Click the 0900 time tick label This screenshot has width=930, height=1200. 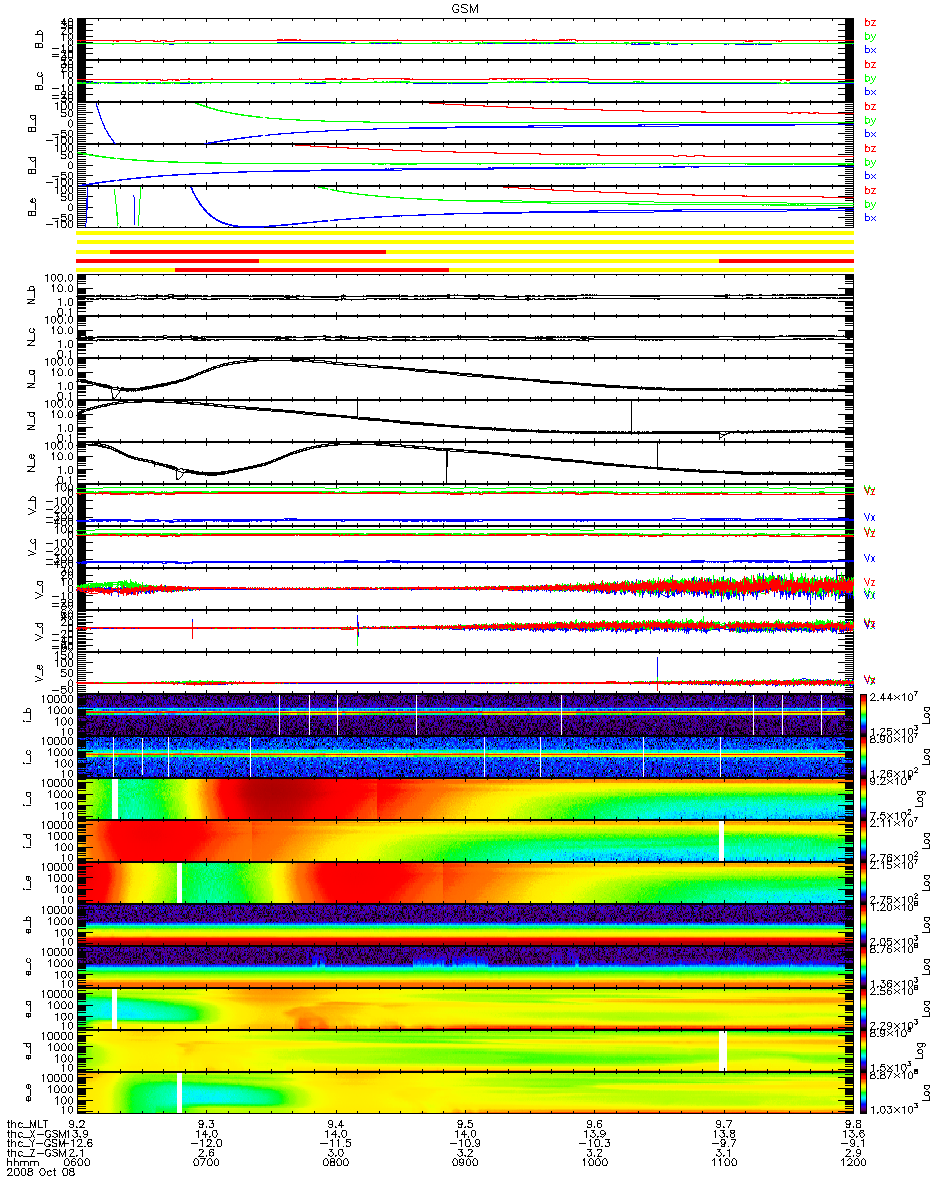click(x=465, y=1163)
